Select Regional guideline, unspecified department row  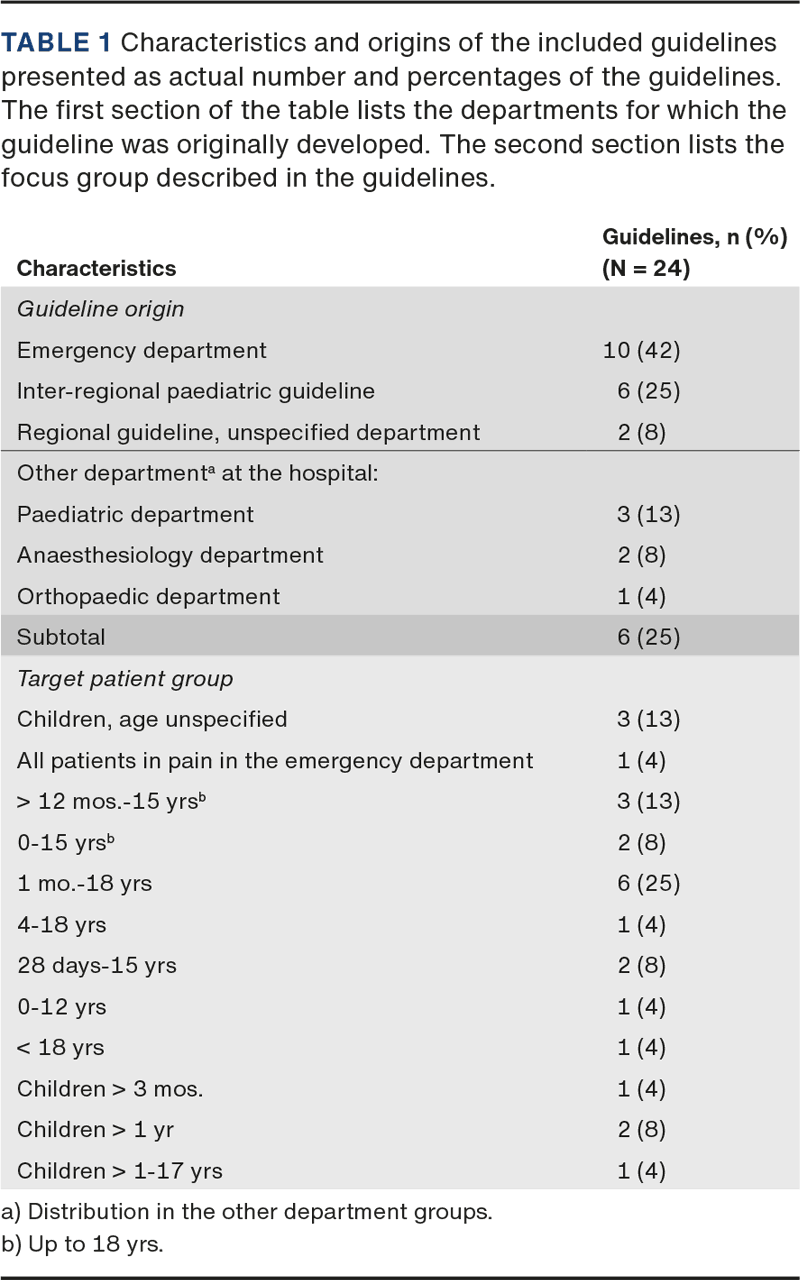tap(248, 432)
